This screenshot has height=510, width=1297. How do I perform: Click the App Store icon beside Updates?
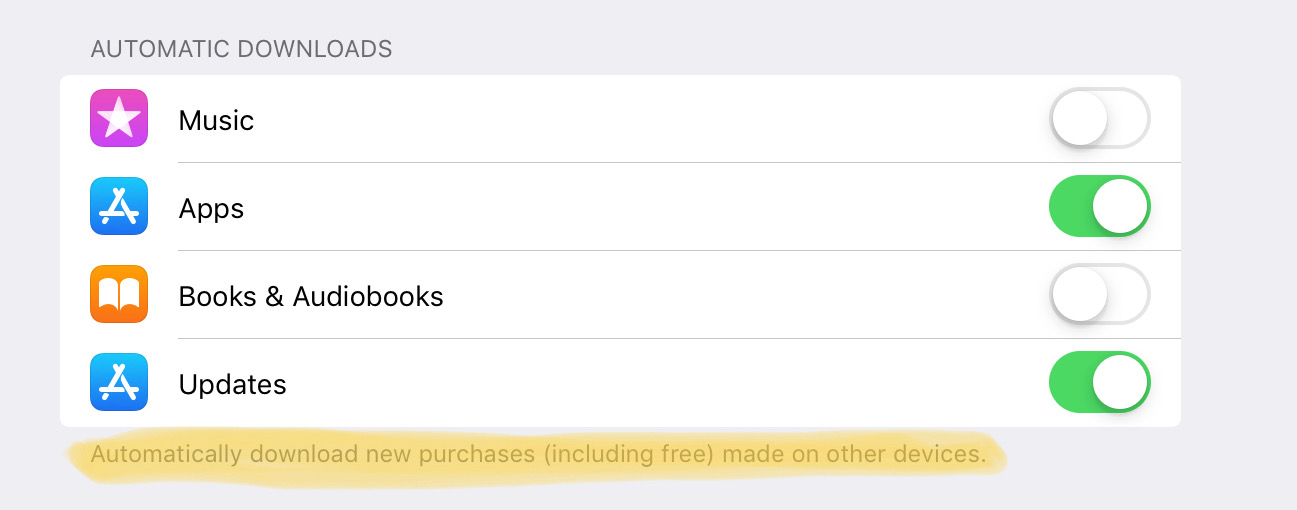coord(119,383)
